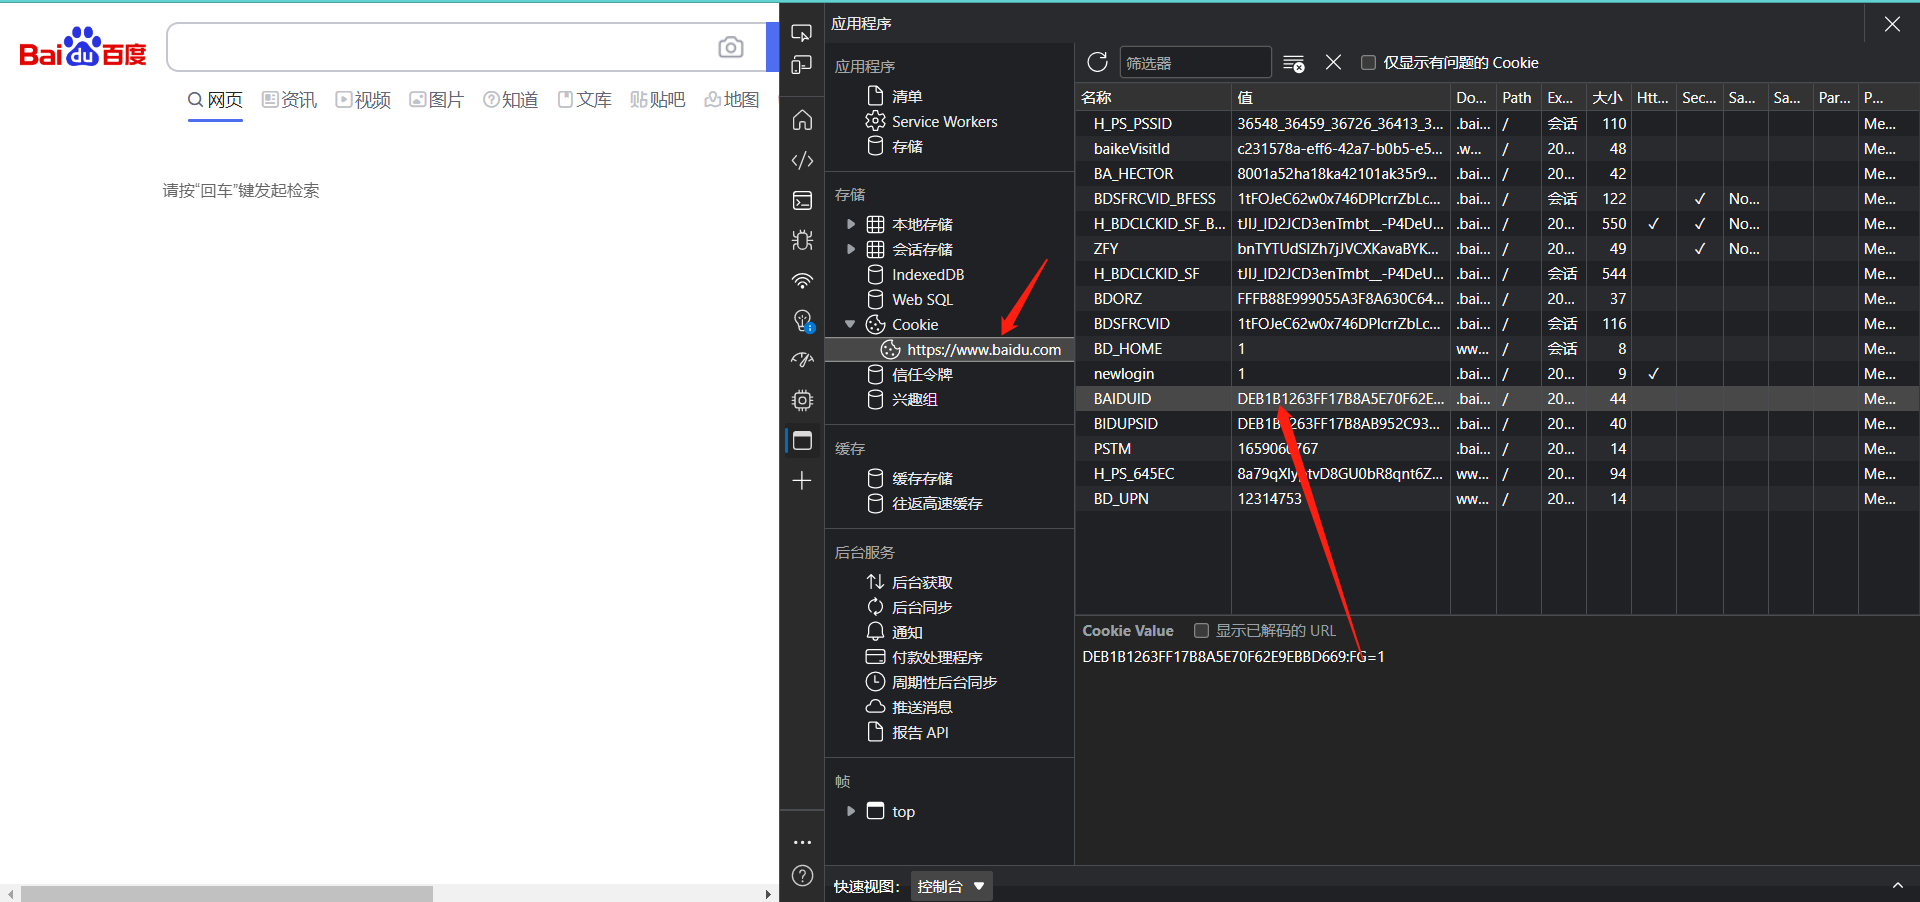Select https://www.baidu.com cookie origin
The width and height of the screenshot is (1920, 902).
coord(949,349)
